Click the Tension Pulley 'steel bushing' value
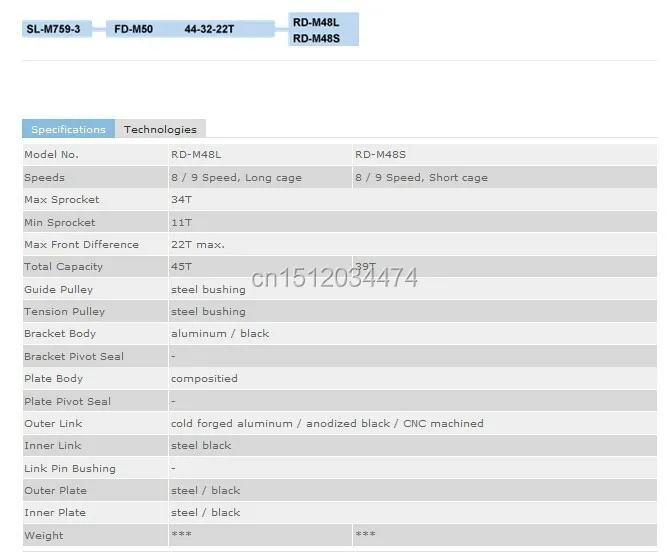Image resolution: width=667 pixels, height=552 pixels. point(208,311)
